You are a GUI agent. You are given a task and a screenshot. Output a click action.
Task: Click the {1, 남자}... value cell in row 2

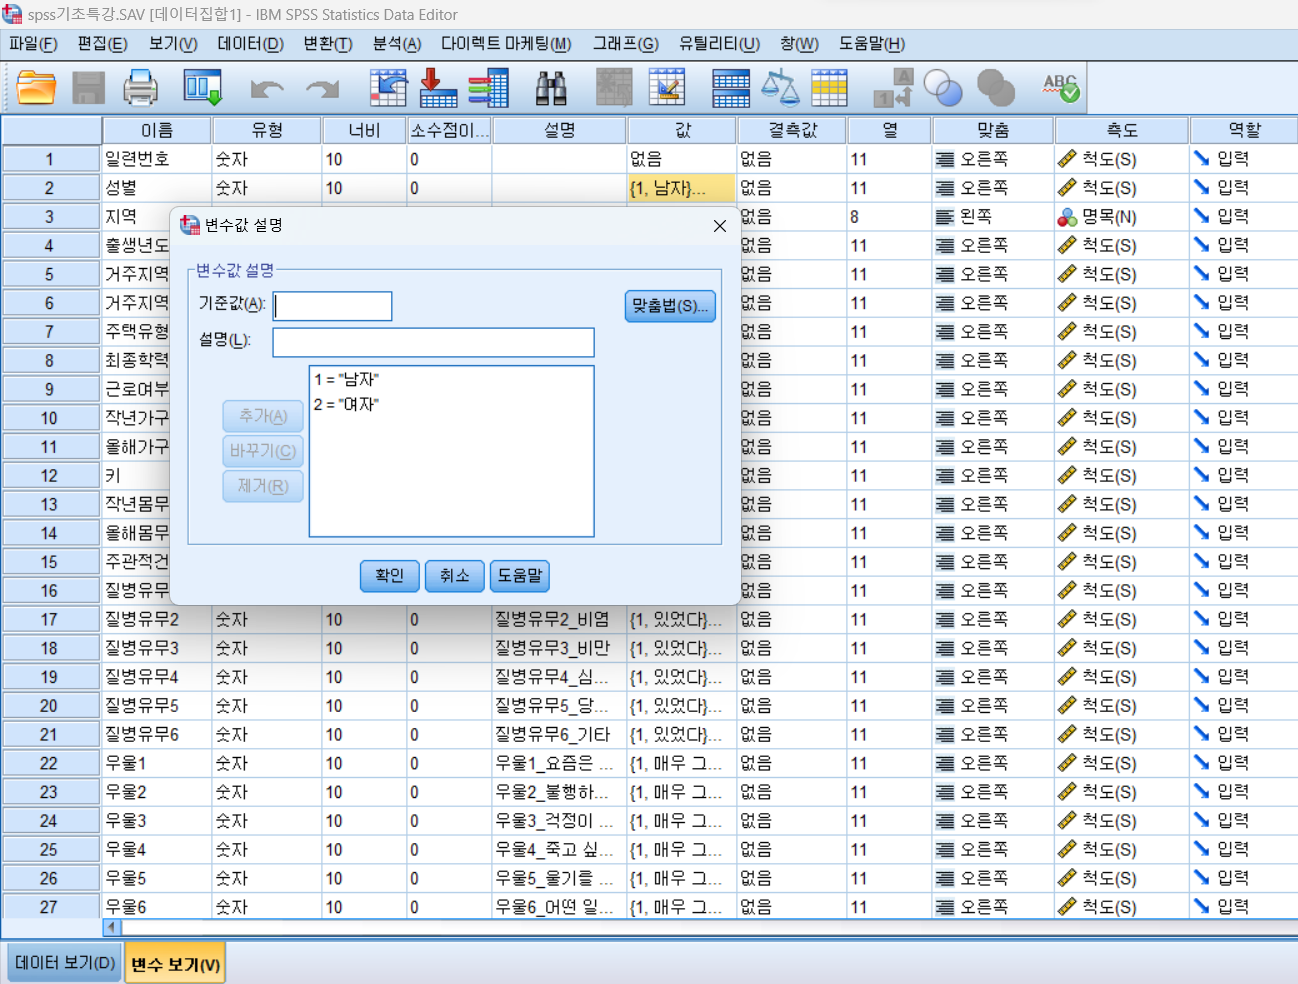[682, 188]
